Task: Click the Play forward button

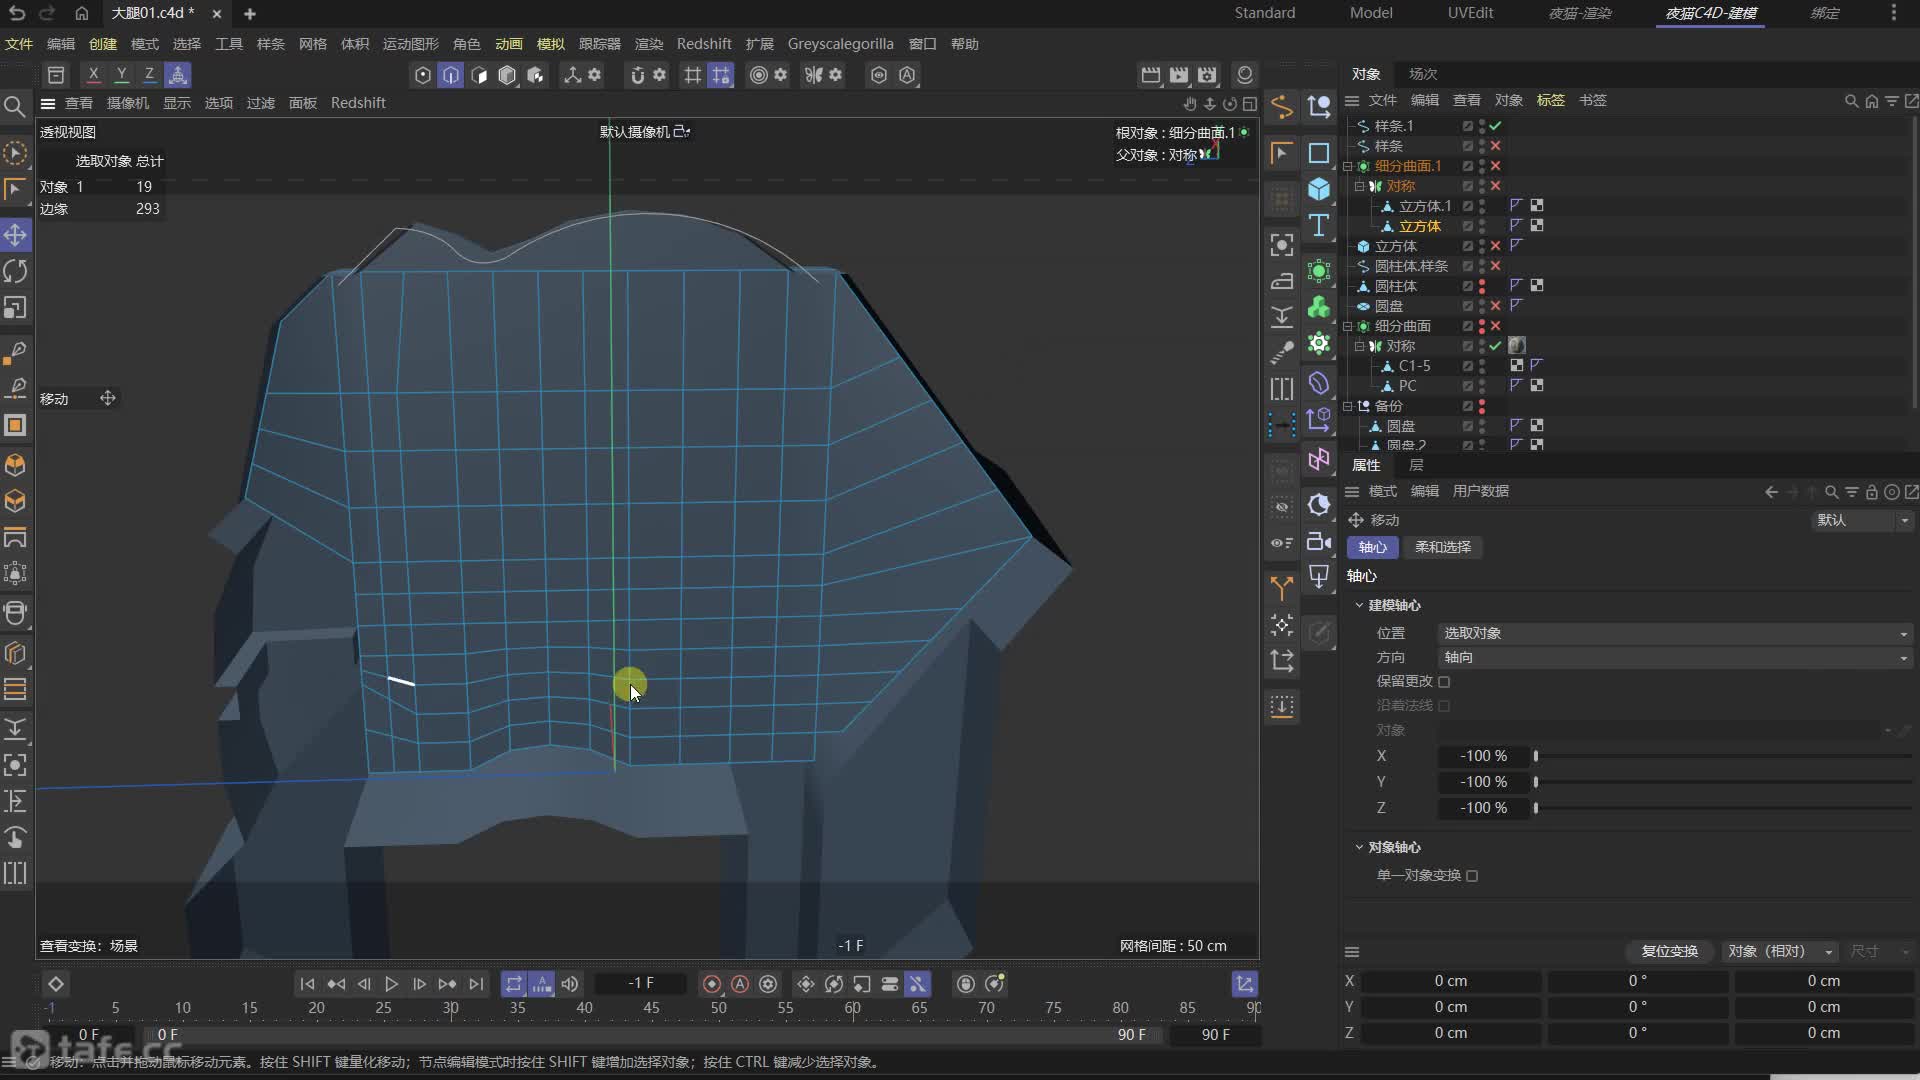Action: [391, 984]
